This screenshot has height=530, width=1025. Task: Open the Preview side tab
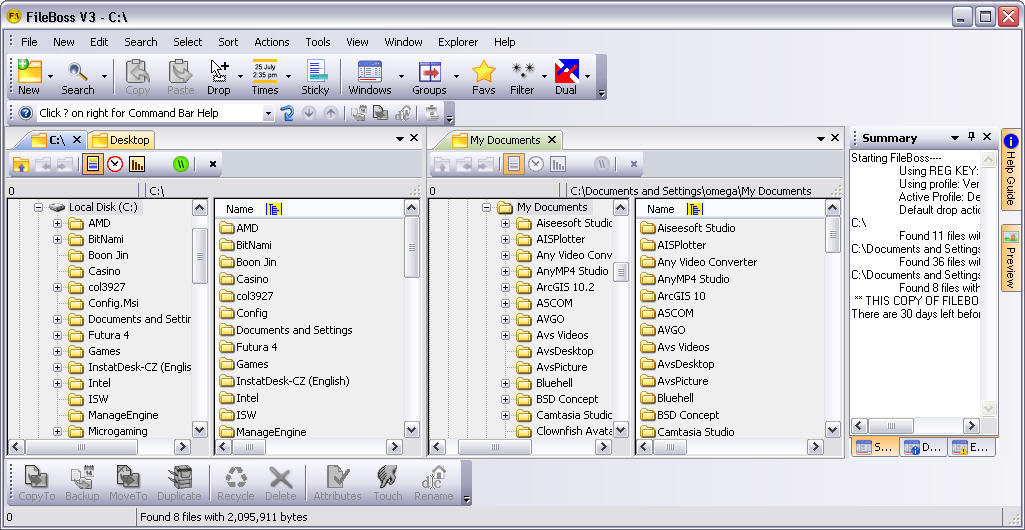click(1011, 258)
